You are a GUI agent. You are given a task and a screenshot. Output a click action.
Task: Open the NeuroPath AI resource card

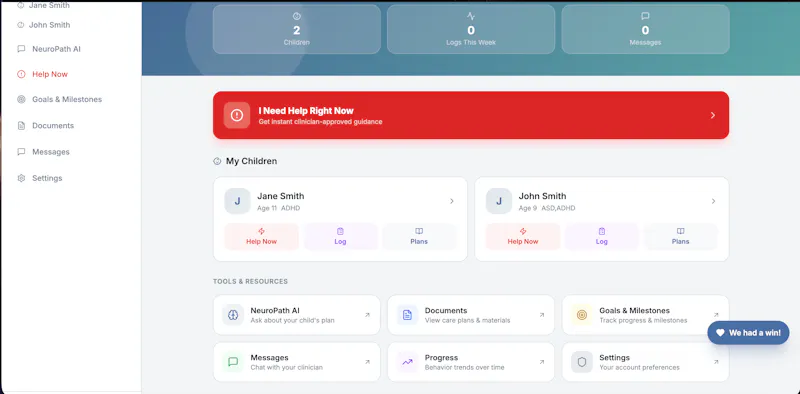296,315
